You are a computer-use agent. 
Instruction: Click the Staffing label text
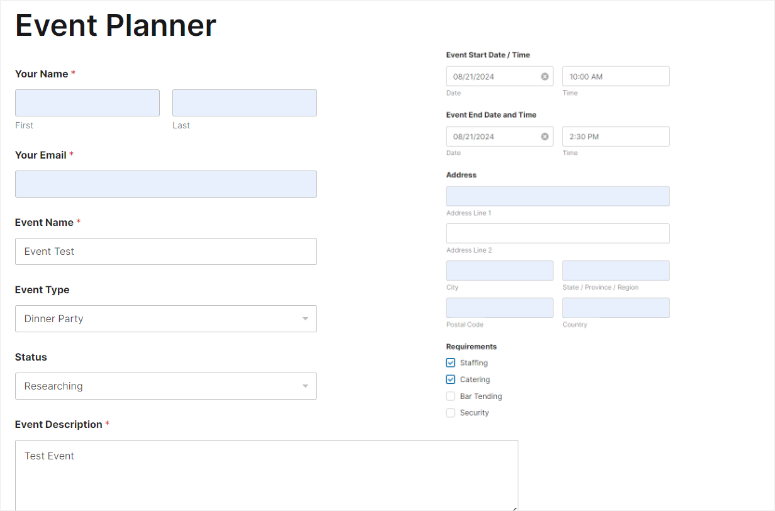(x=474, y=363)
